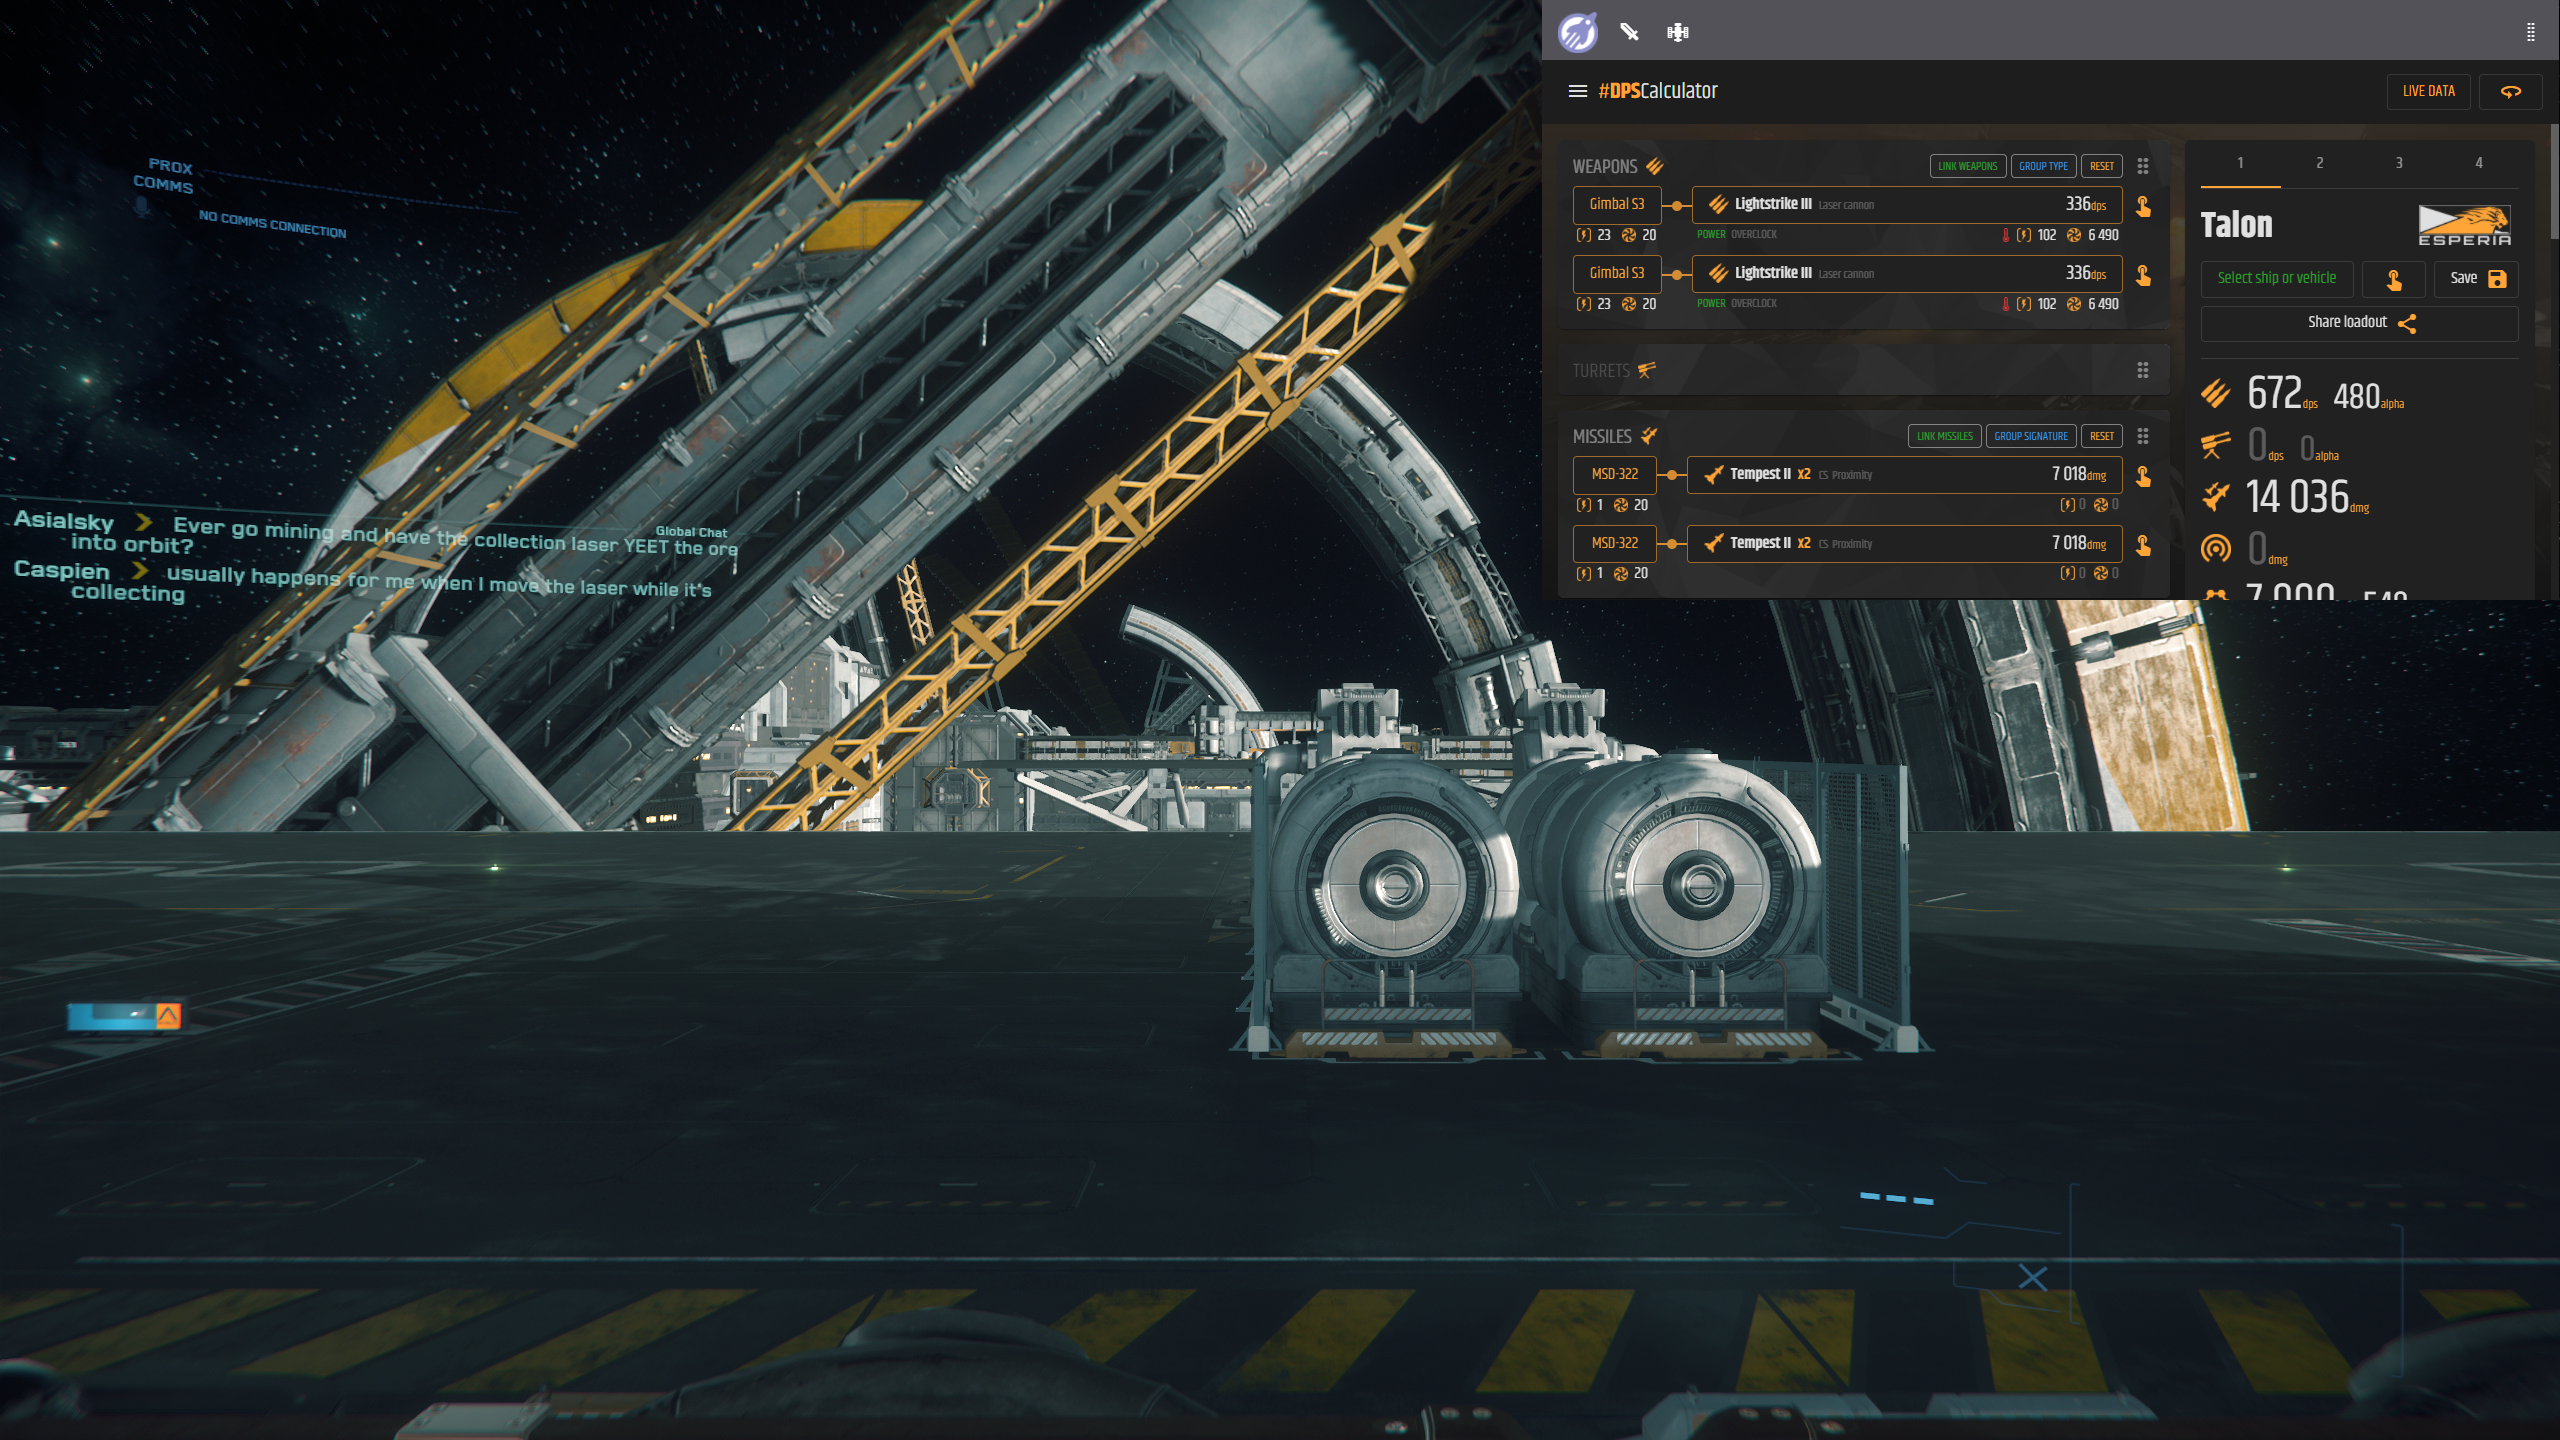Click the Turrets section grid dots icon
The image size is (2560, 1440).
(2143, 370)
